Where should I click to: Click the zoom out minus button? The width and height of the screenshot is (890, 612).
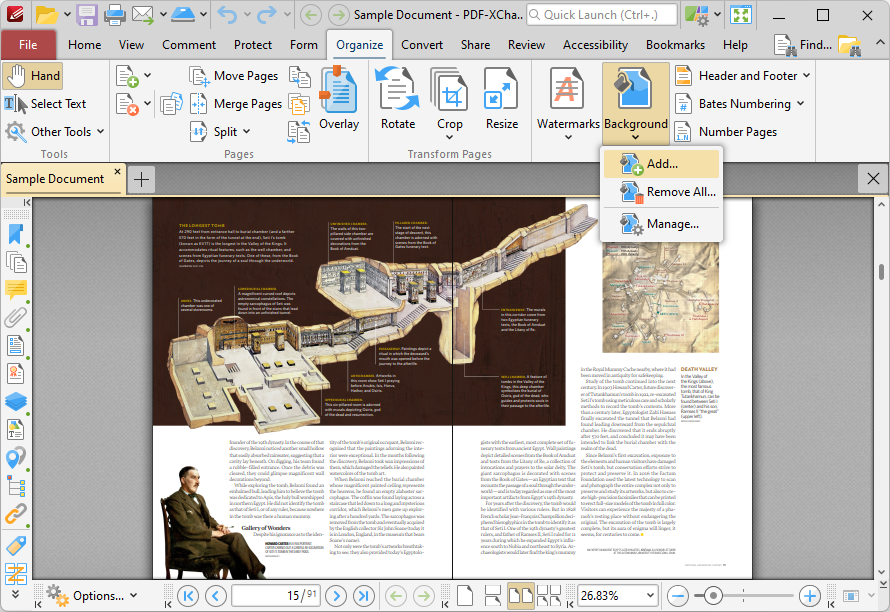click(677, 596)
